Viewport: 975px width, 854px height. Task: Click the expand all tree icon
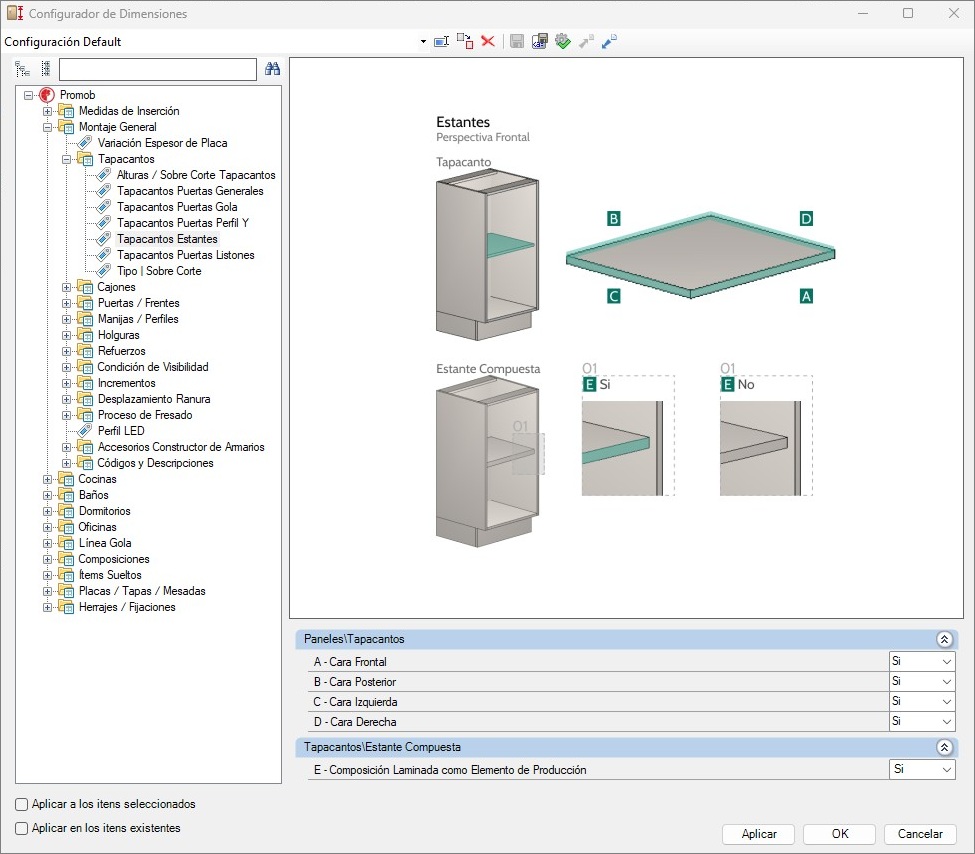point(23,69)
